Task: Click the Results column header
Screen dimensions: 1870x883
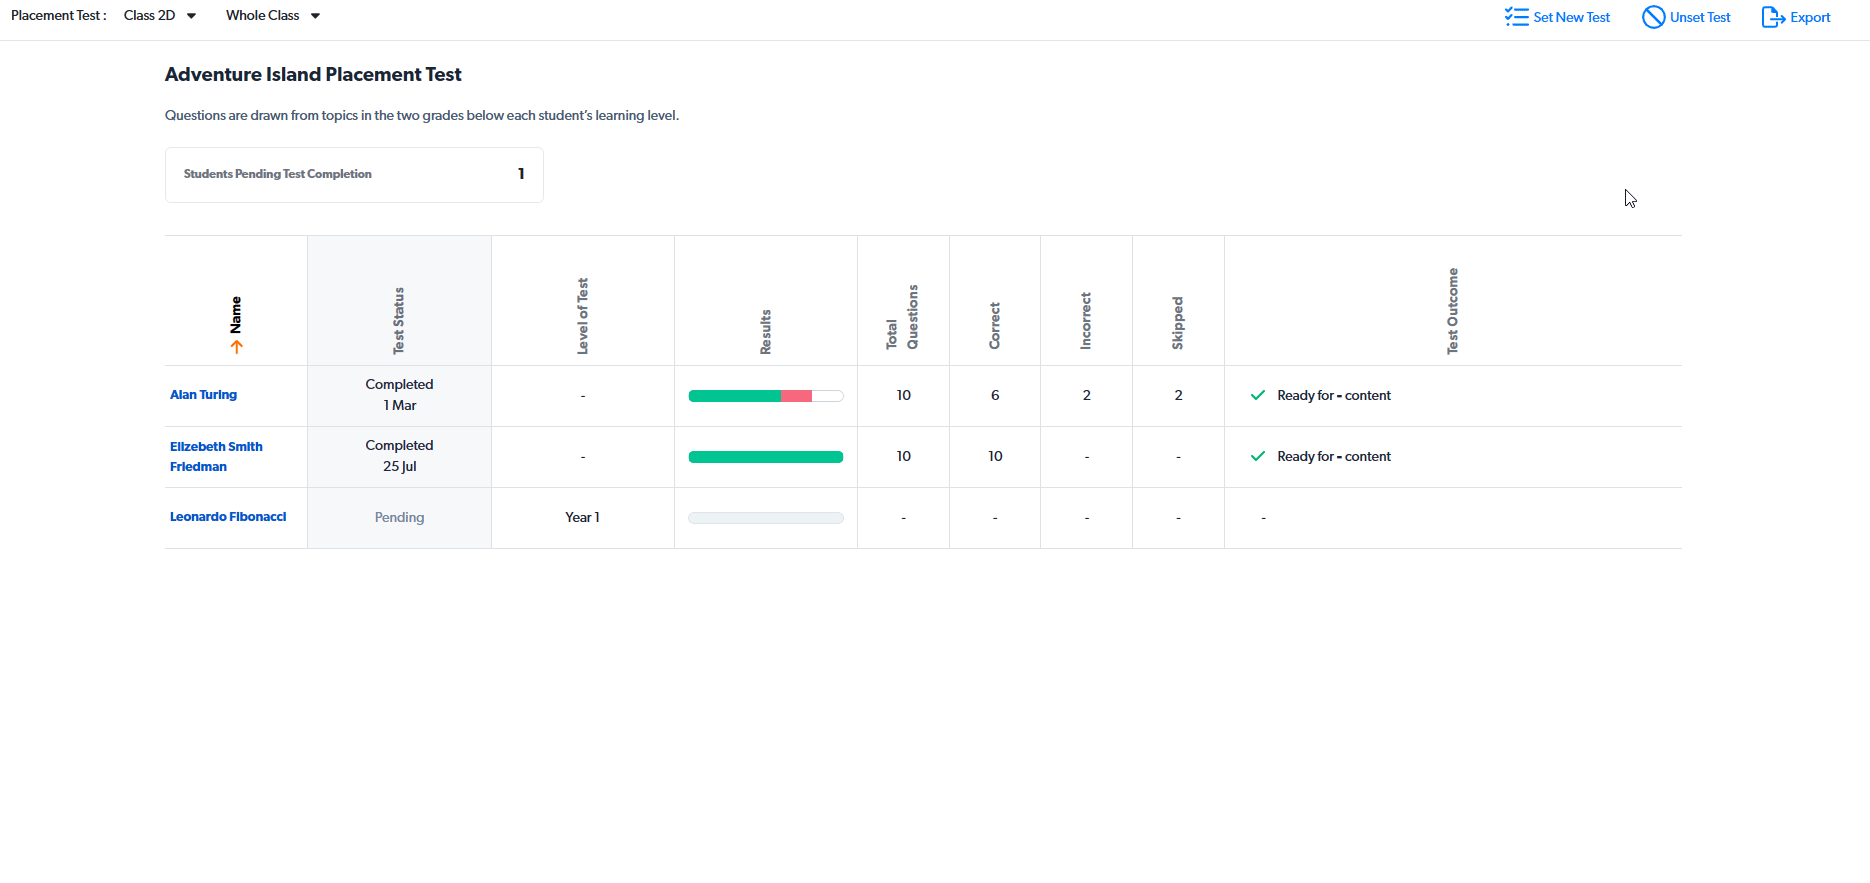Action: click(x=766, y=331)
